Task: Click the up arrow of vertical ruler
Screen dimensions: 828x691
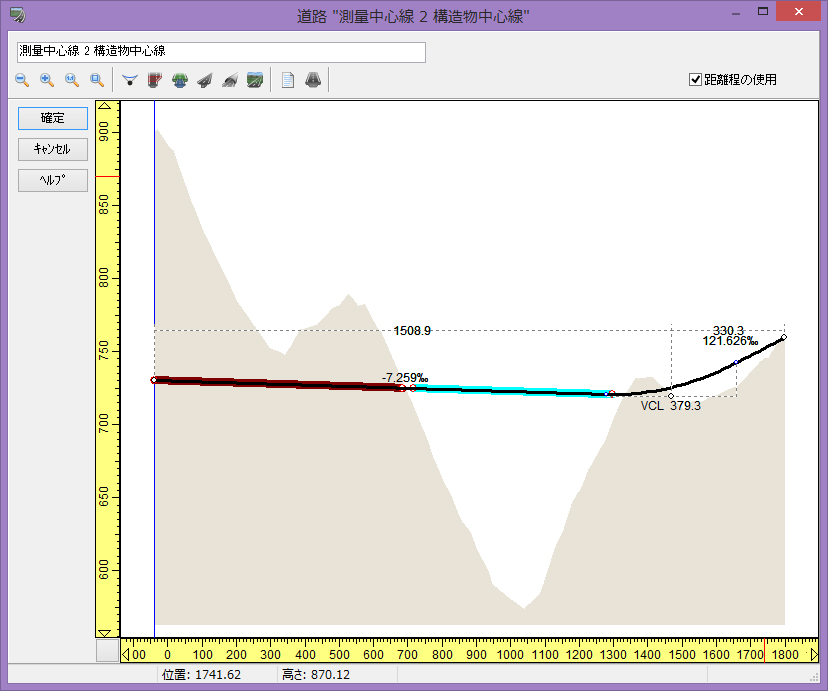Action: pos(105,106)
